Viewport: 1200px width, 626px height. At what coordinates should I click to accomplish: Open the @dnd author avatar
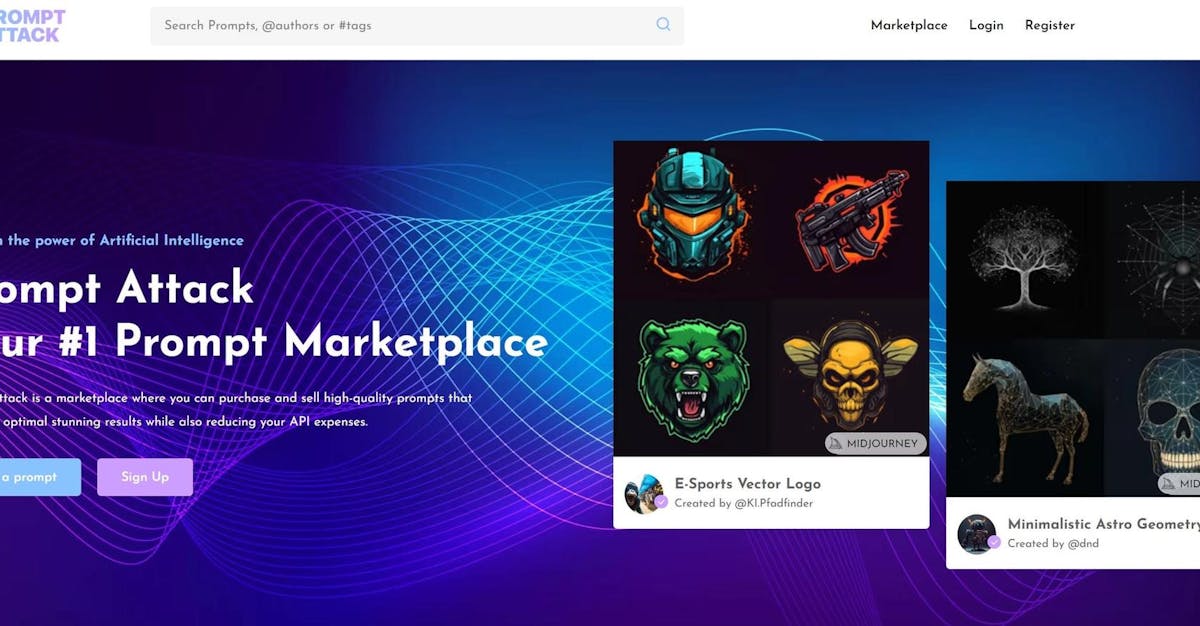(978, 534)
